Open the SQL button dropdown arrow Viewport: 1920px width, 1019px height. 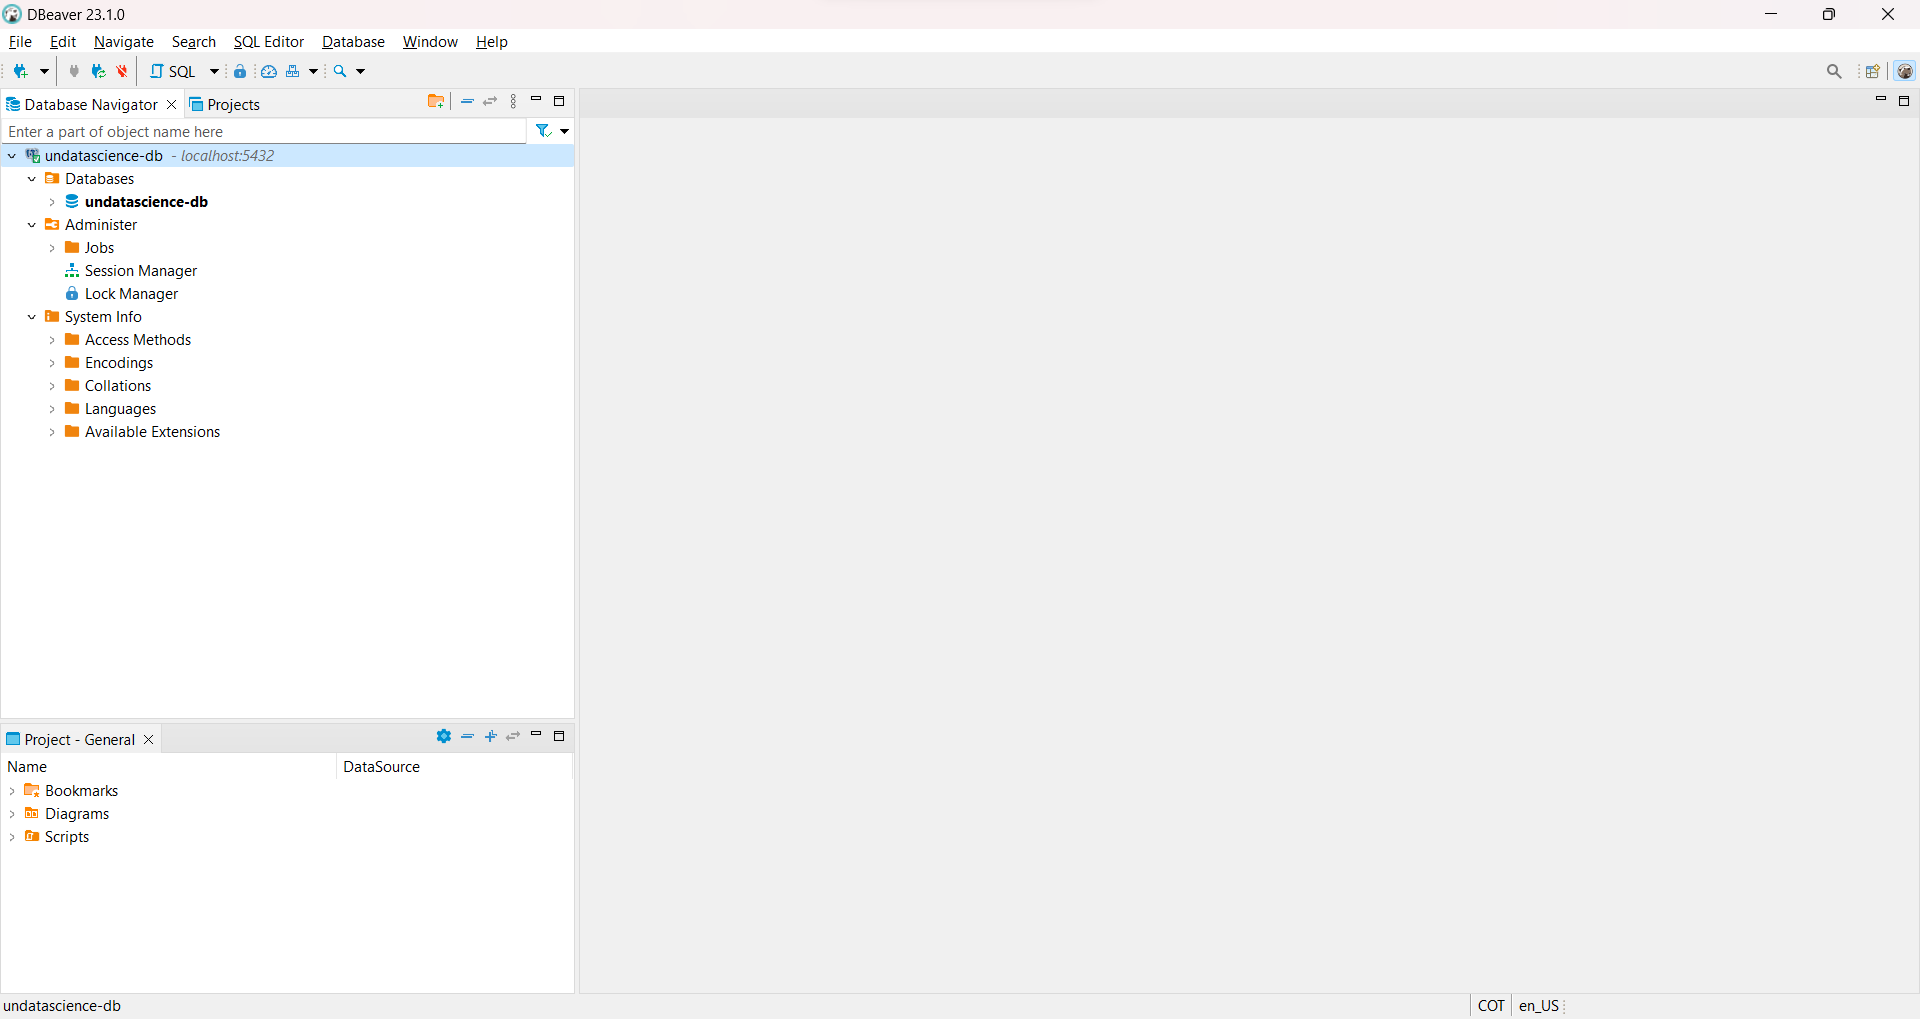[x=214, y=71]
